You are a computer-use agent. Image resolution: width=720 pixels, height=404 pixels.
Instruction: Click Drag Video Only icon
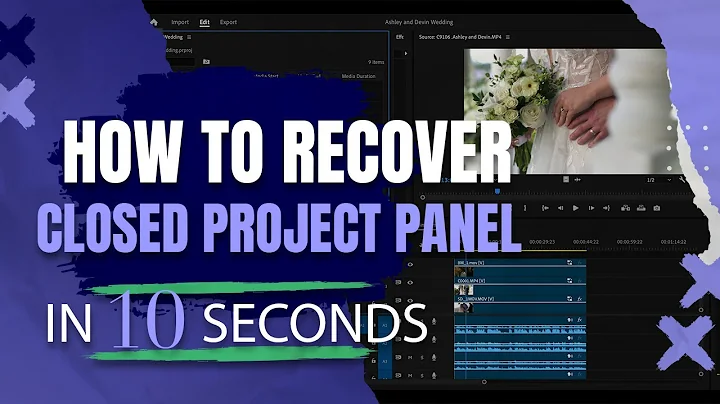click(x=566, y=180)
